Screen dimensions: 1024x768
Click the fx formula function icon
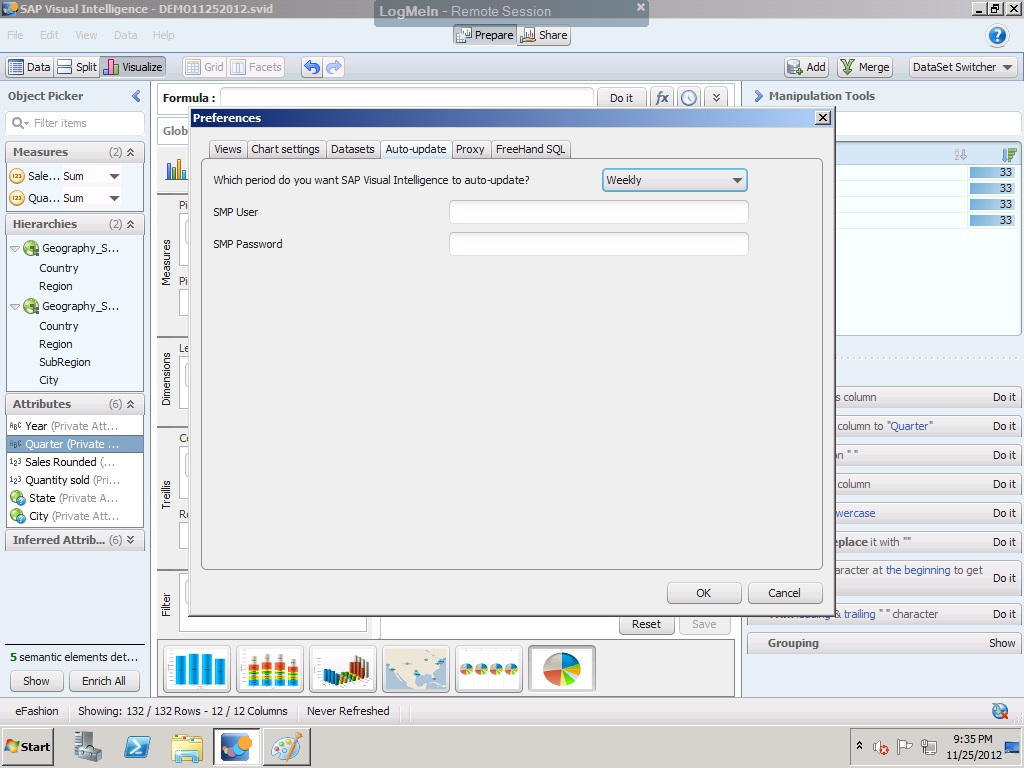[662, 98]
